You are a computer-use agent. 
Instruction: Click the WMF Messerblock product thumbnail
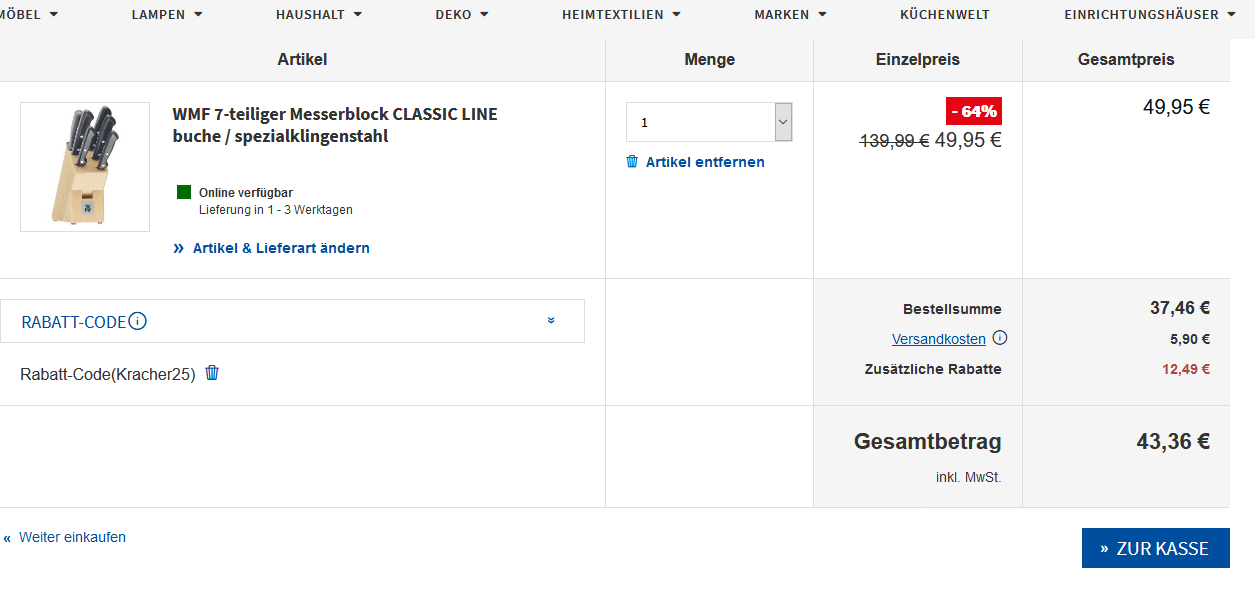[85, 166]
